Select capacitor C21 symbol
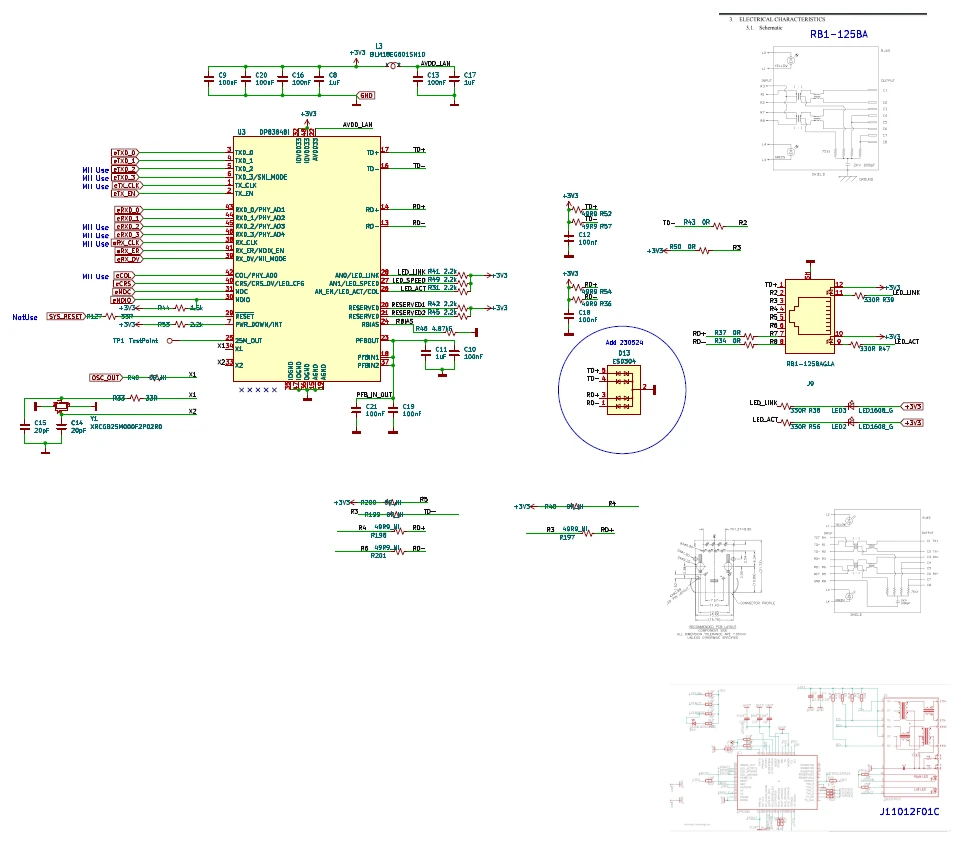 (356, 410)
